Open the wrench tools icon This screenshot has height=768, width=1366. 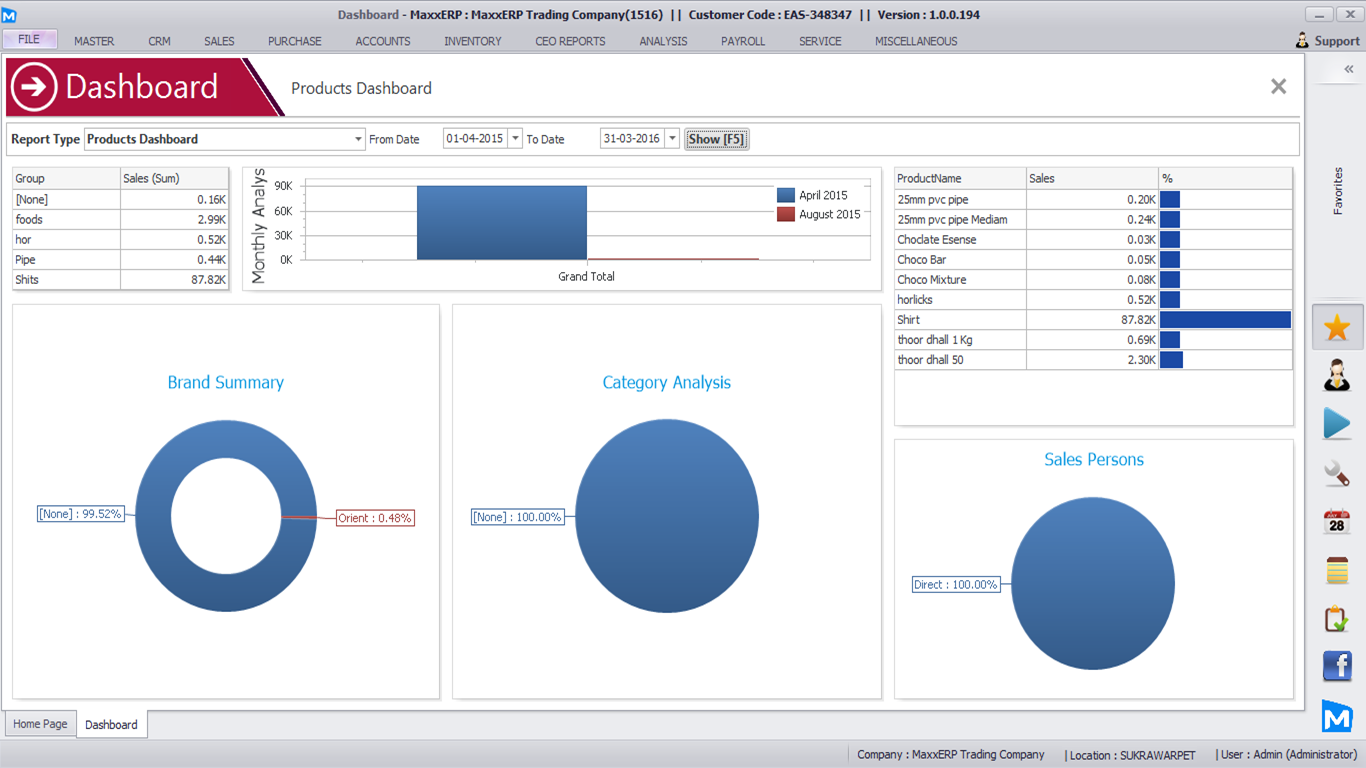pos(1337,473)
